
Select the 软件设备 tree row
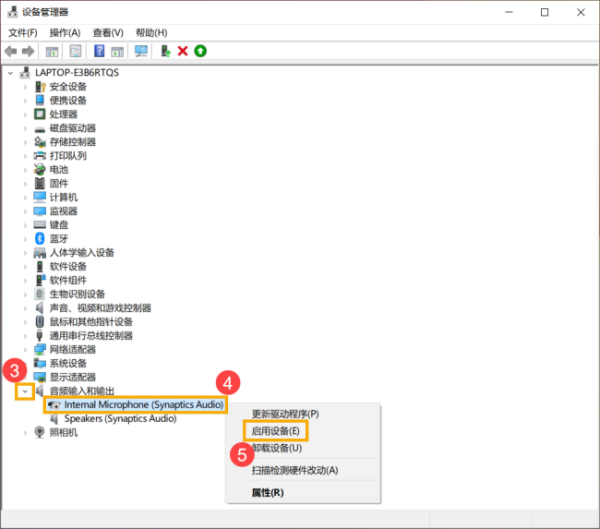(68, 266)
